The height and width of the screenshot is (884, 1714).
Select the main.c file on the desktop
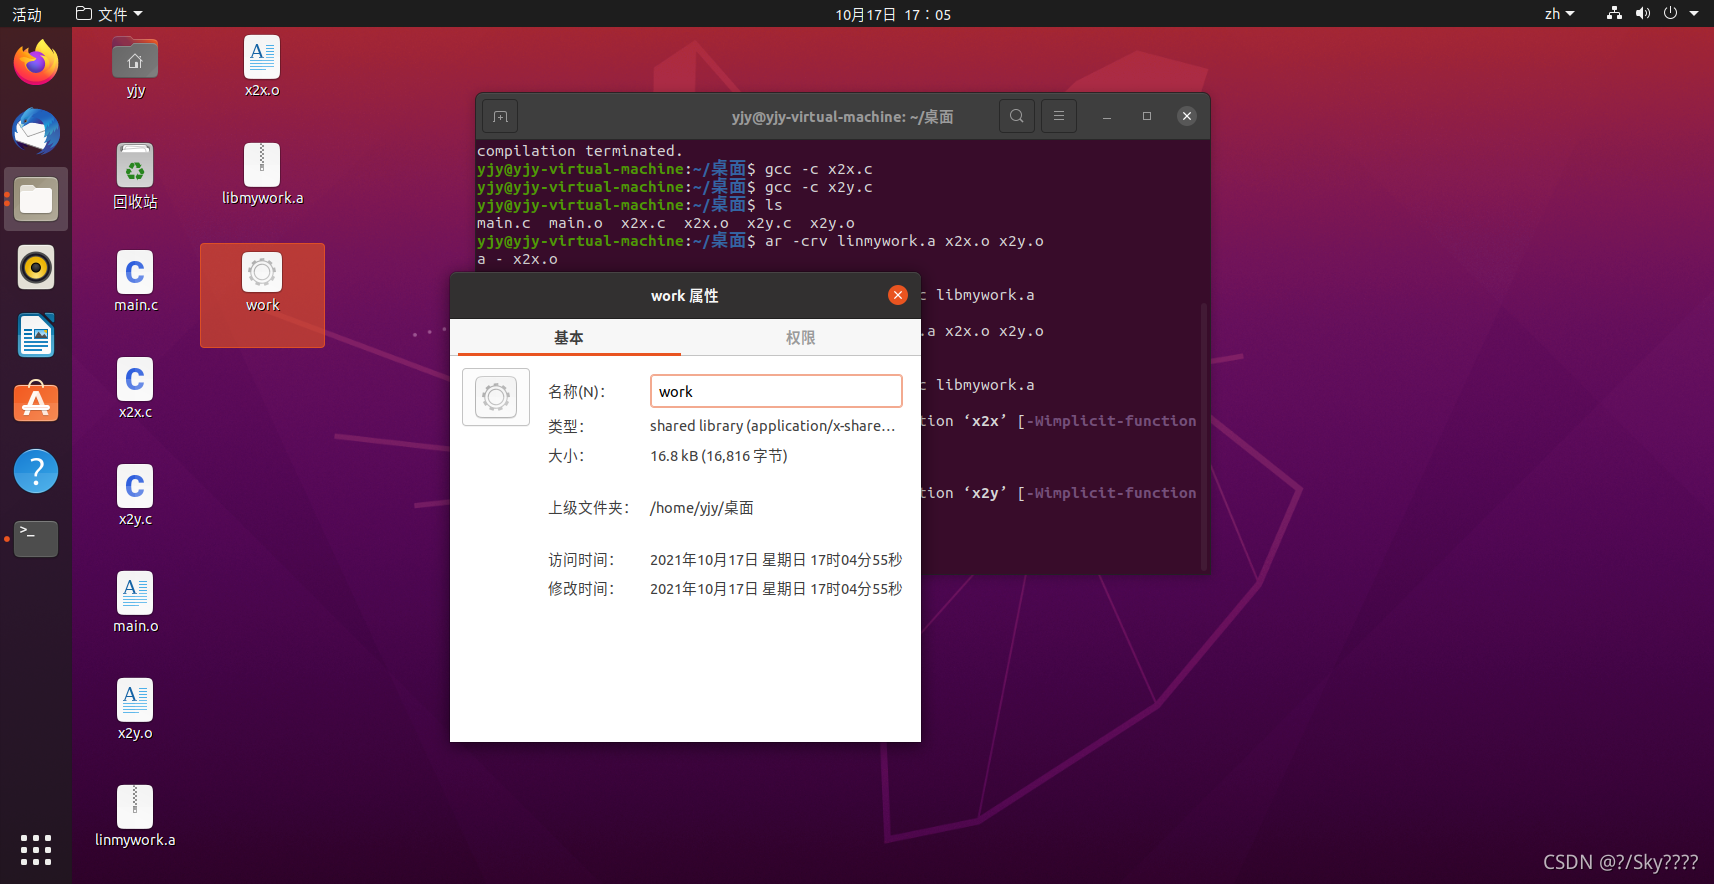tap(135, 282)
